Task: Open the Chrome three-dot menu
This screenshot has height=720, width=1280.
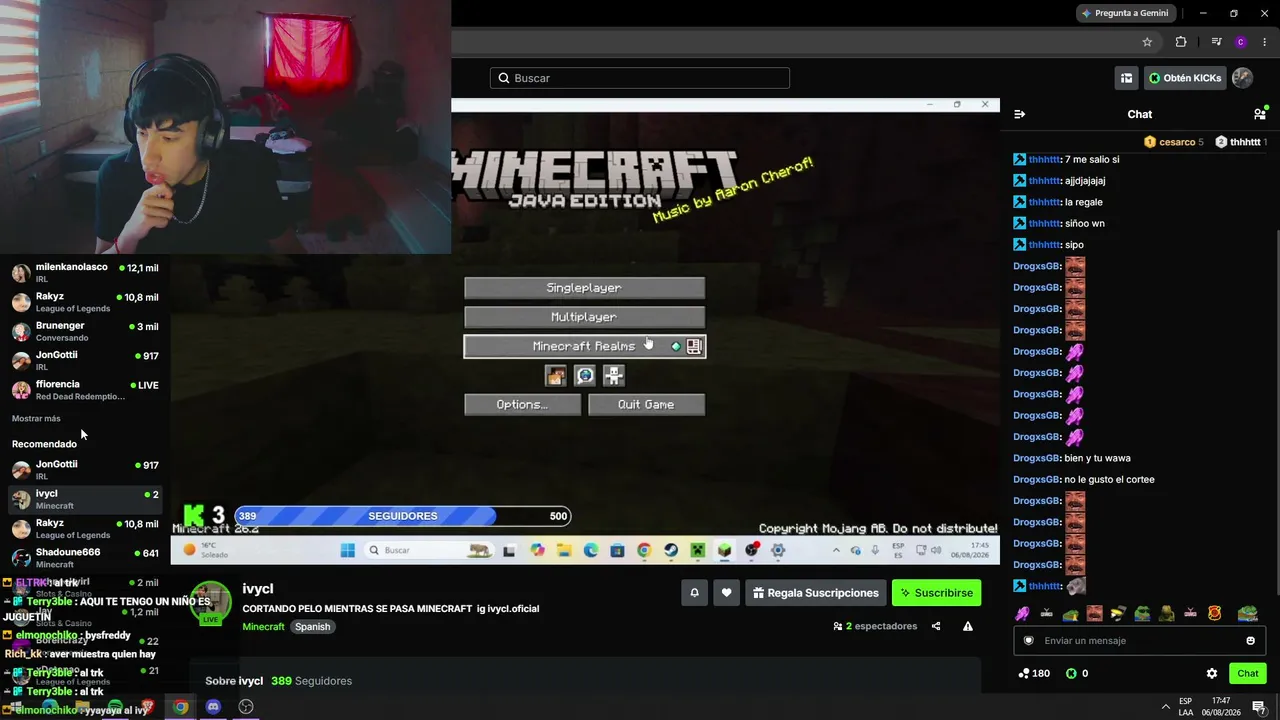Action: coord(1265,42)
